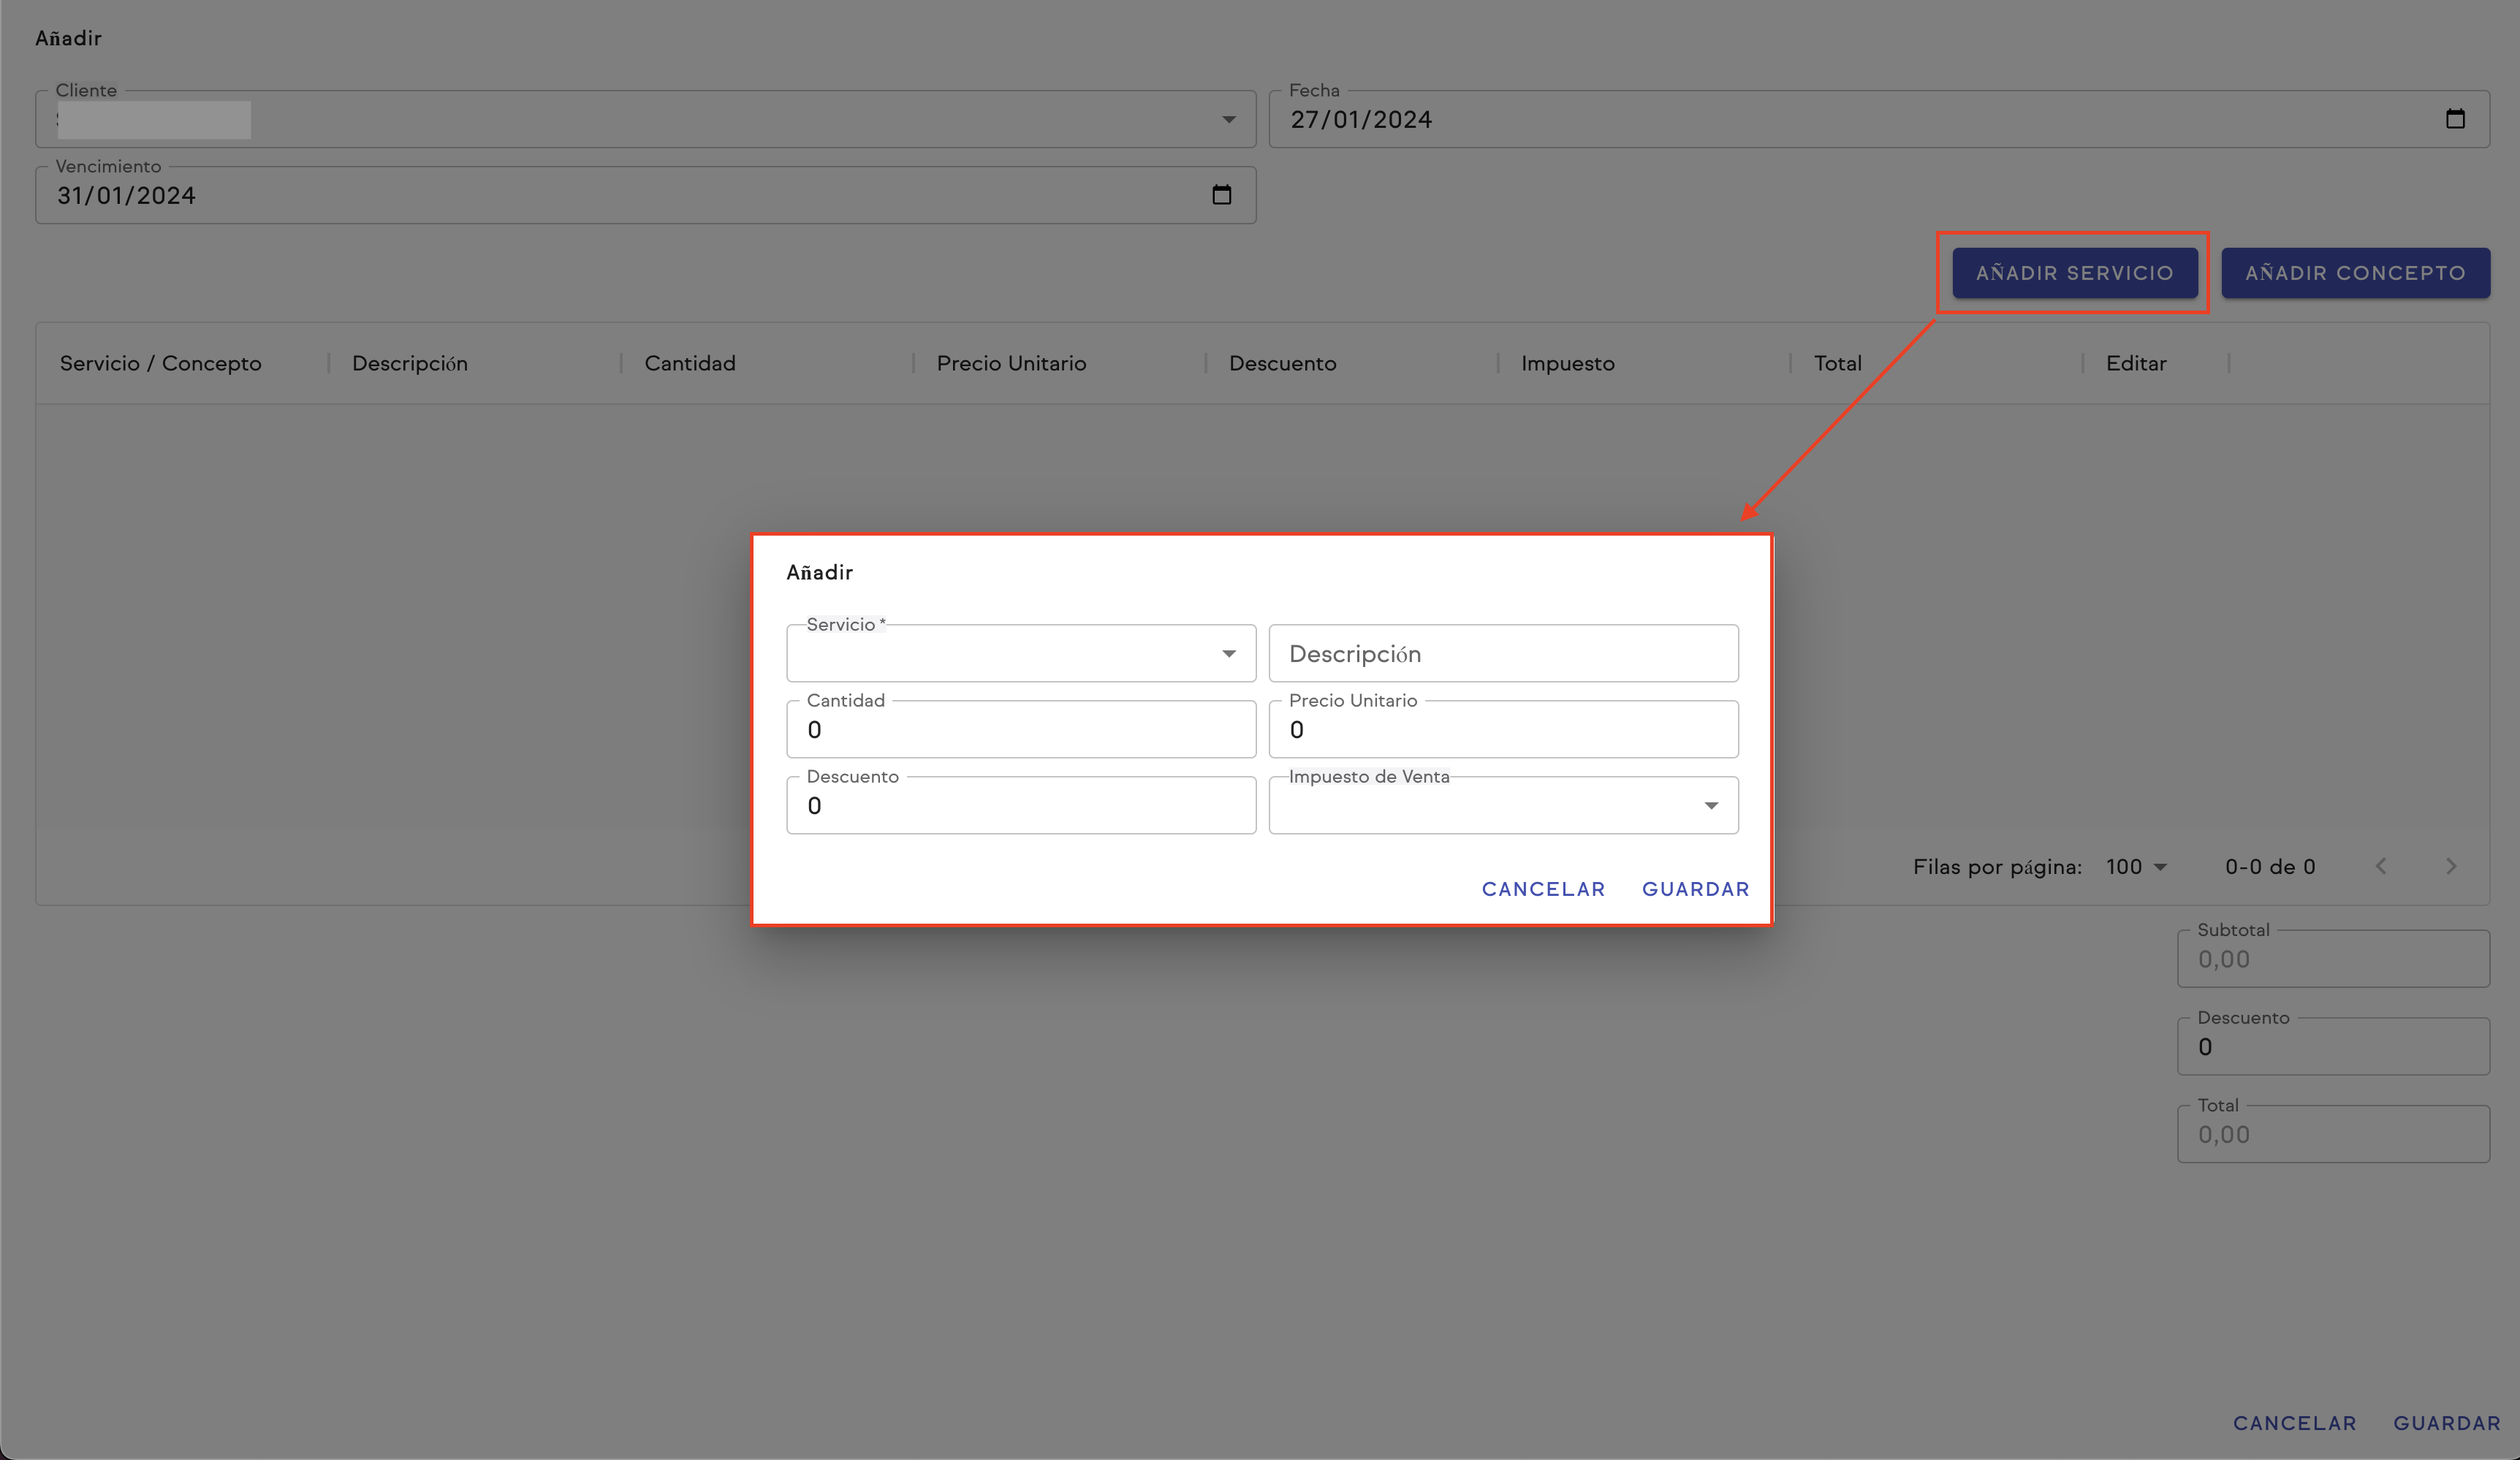The width and height of the screenshot is (2520, 1460).
Task: Open the Impuesto de Venta dropdown
Action: tap(1710, 806)
